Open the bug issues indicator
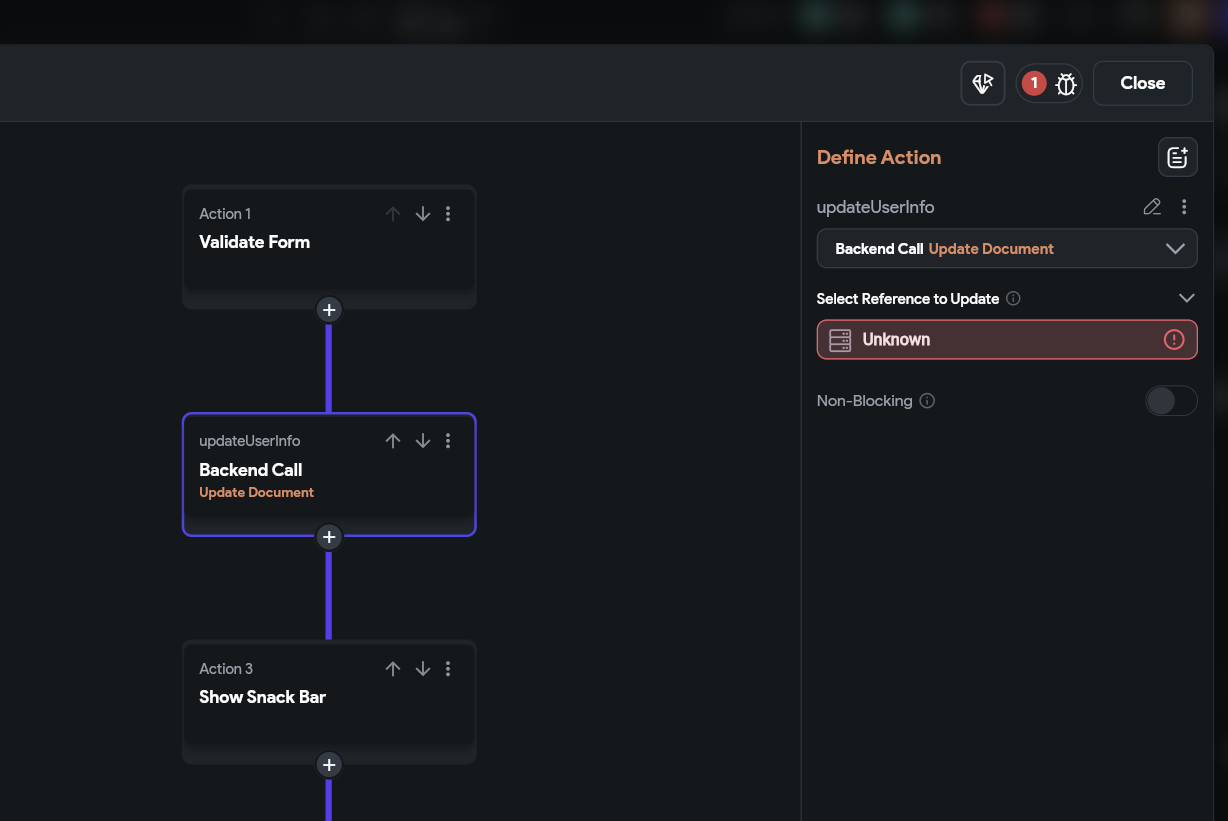Image resolution: width=1228 pixels, height=821 pixels. [1049, 83]
